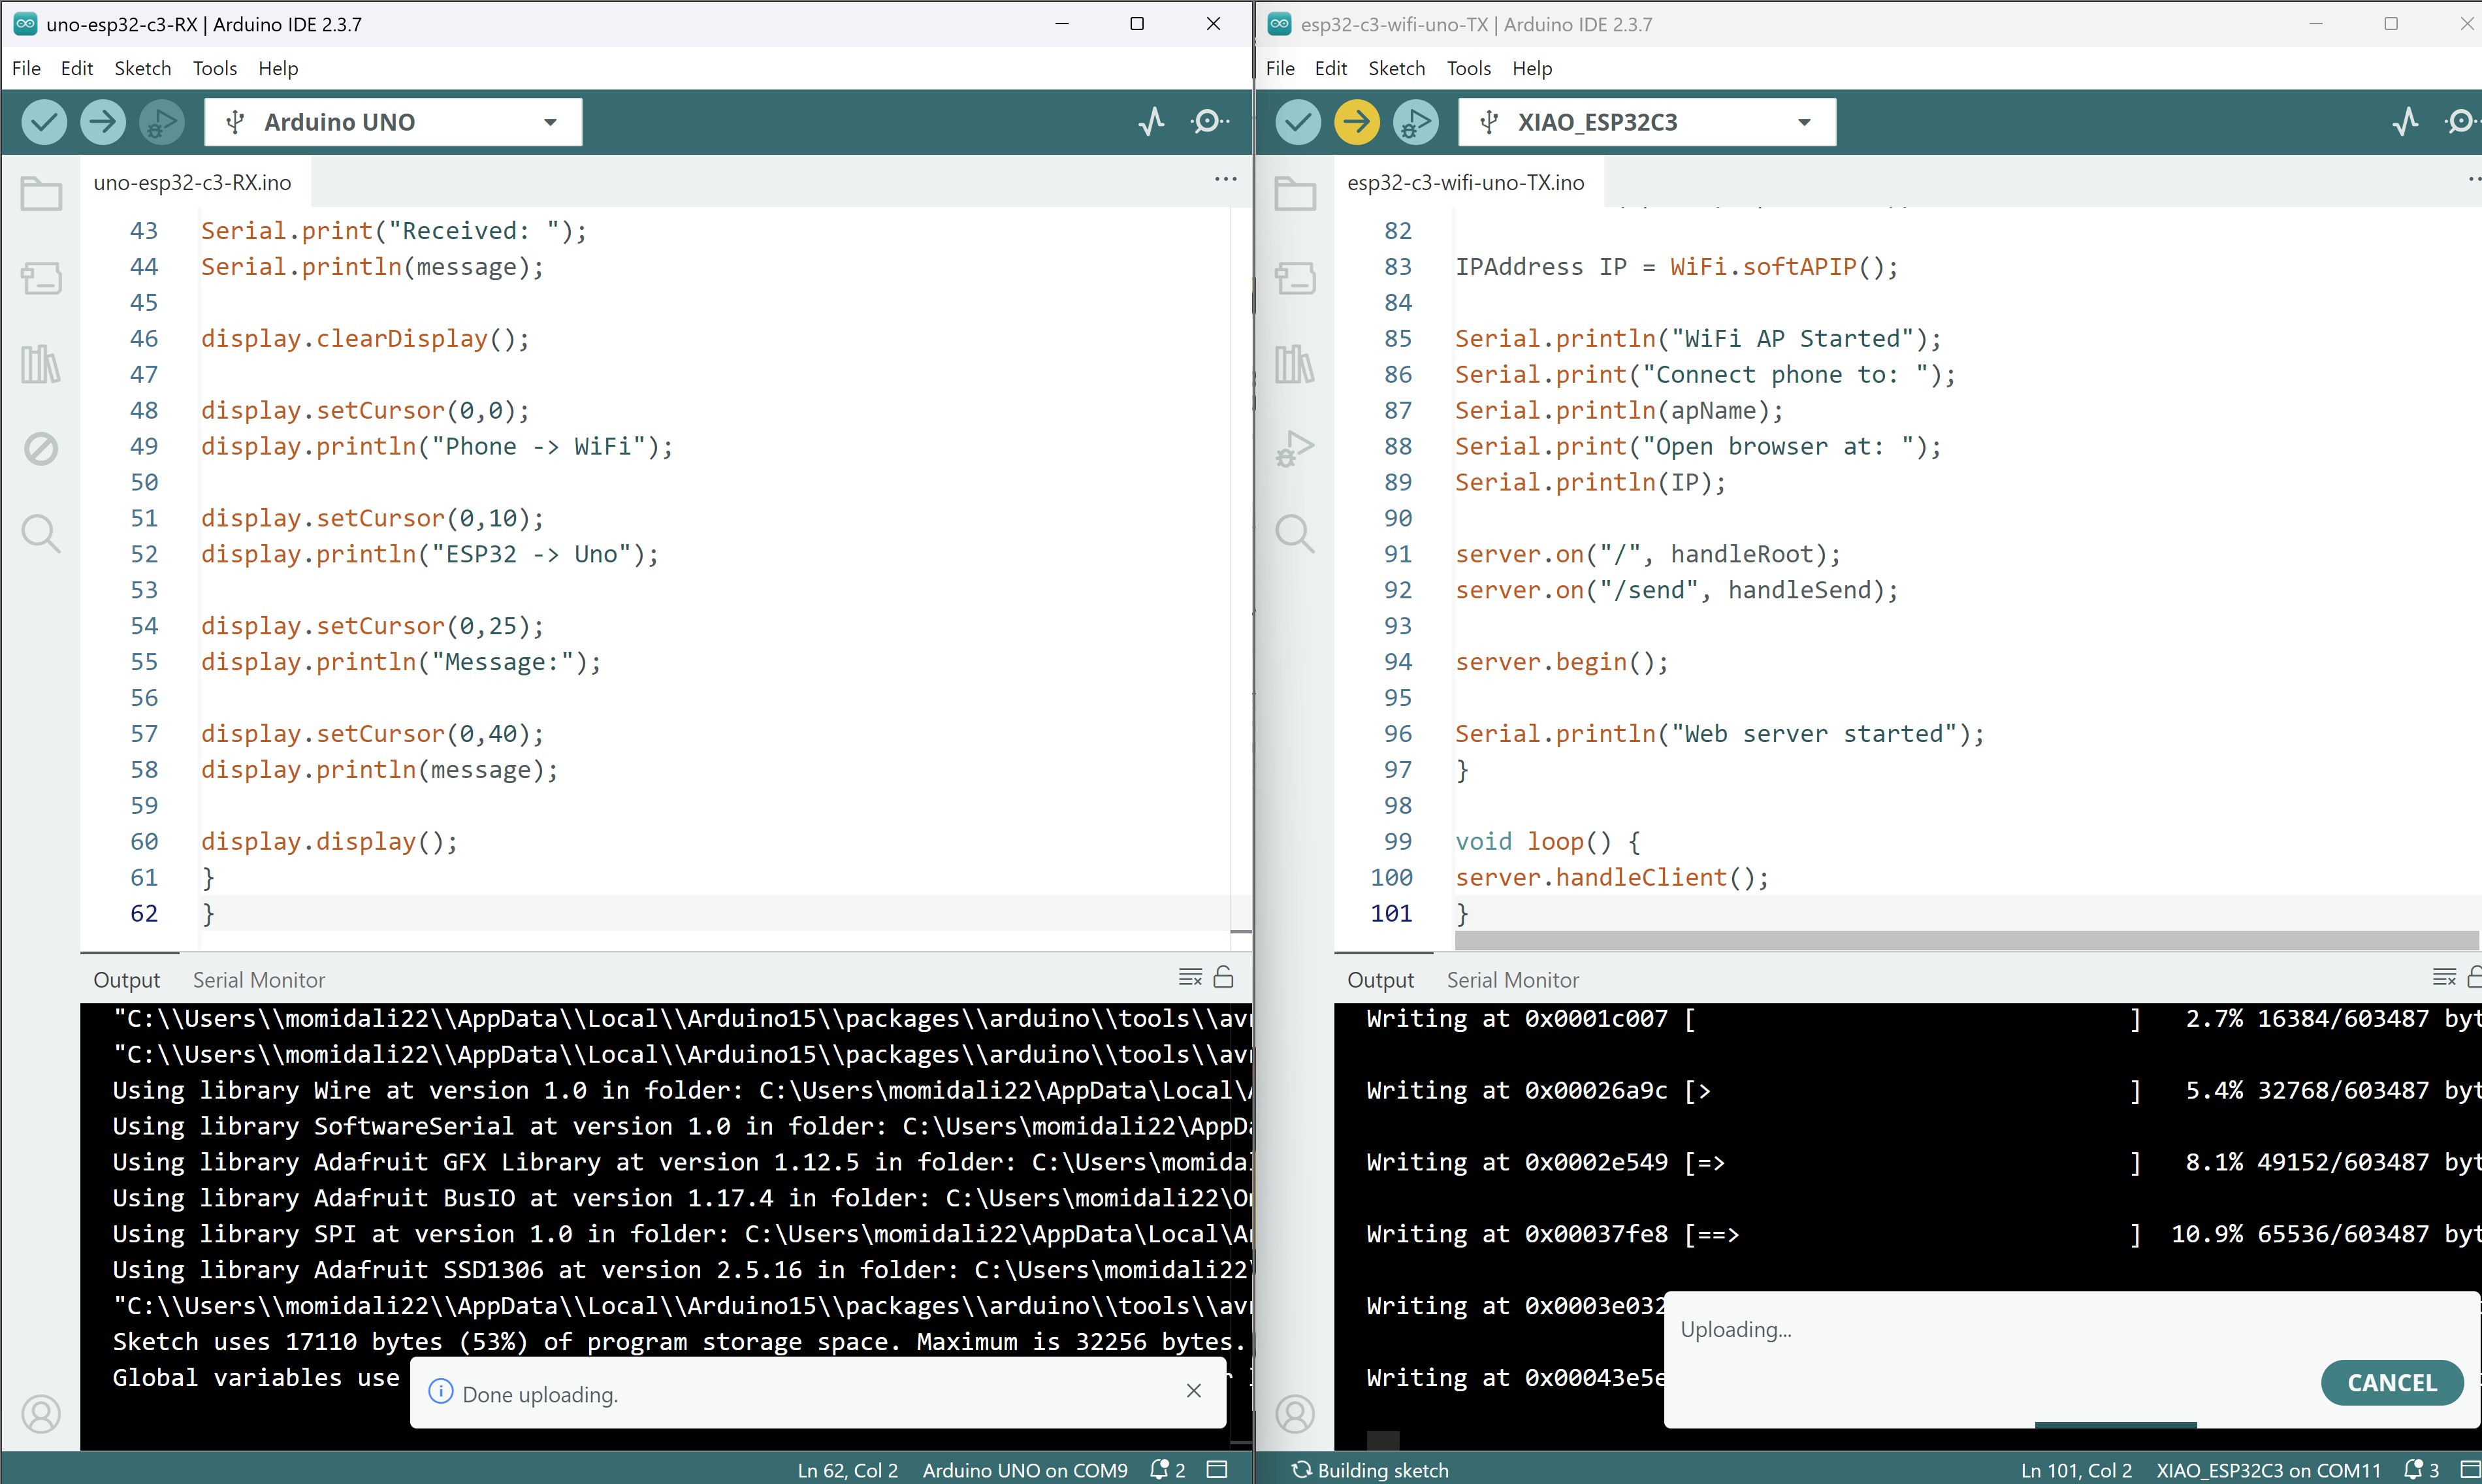Open Sketchbook folder in right window sidebar
Viewport: 2482px width, 1484px height.
pyautogui.click(x=1295, y=193)
